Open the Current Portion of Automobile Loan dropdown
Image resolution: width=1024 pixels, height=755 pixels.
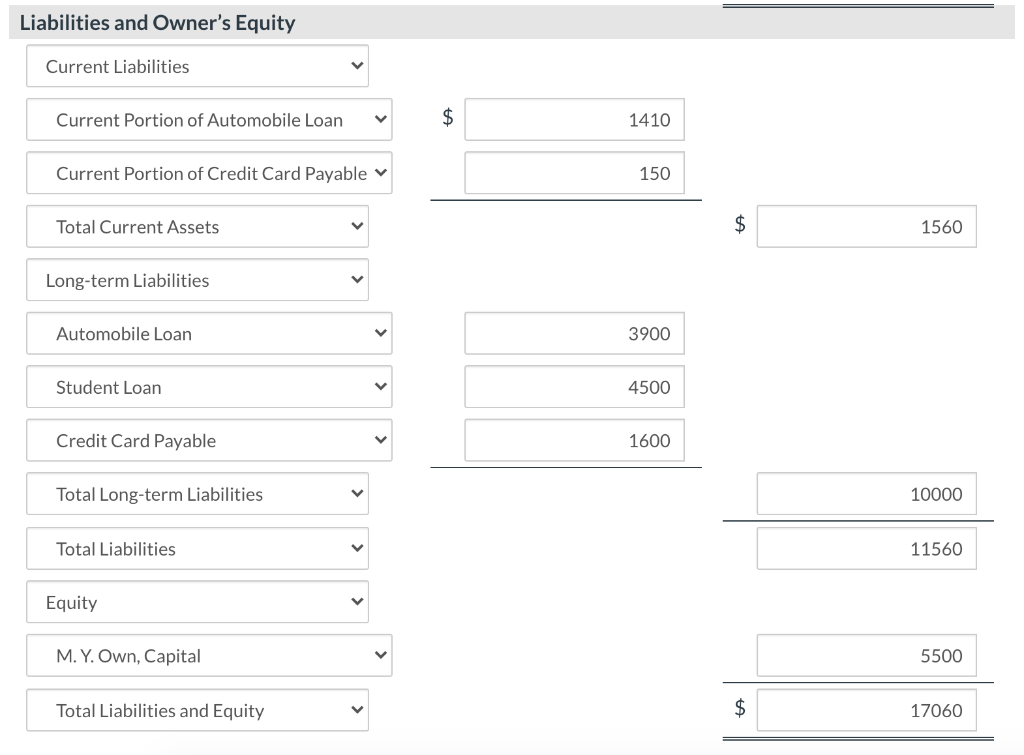[209, 120]
